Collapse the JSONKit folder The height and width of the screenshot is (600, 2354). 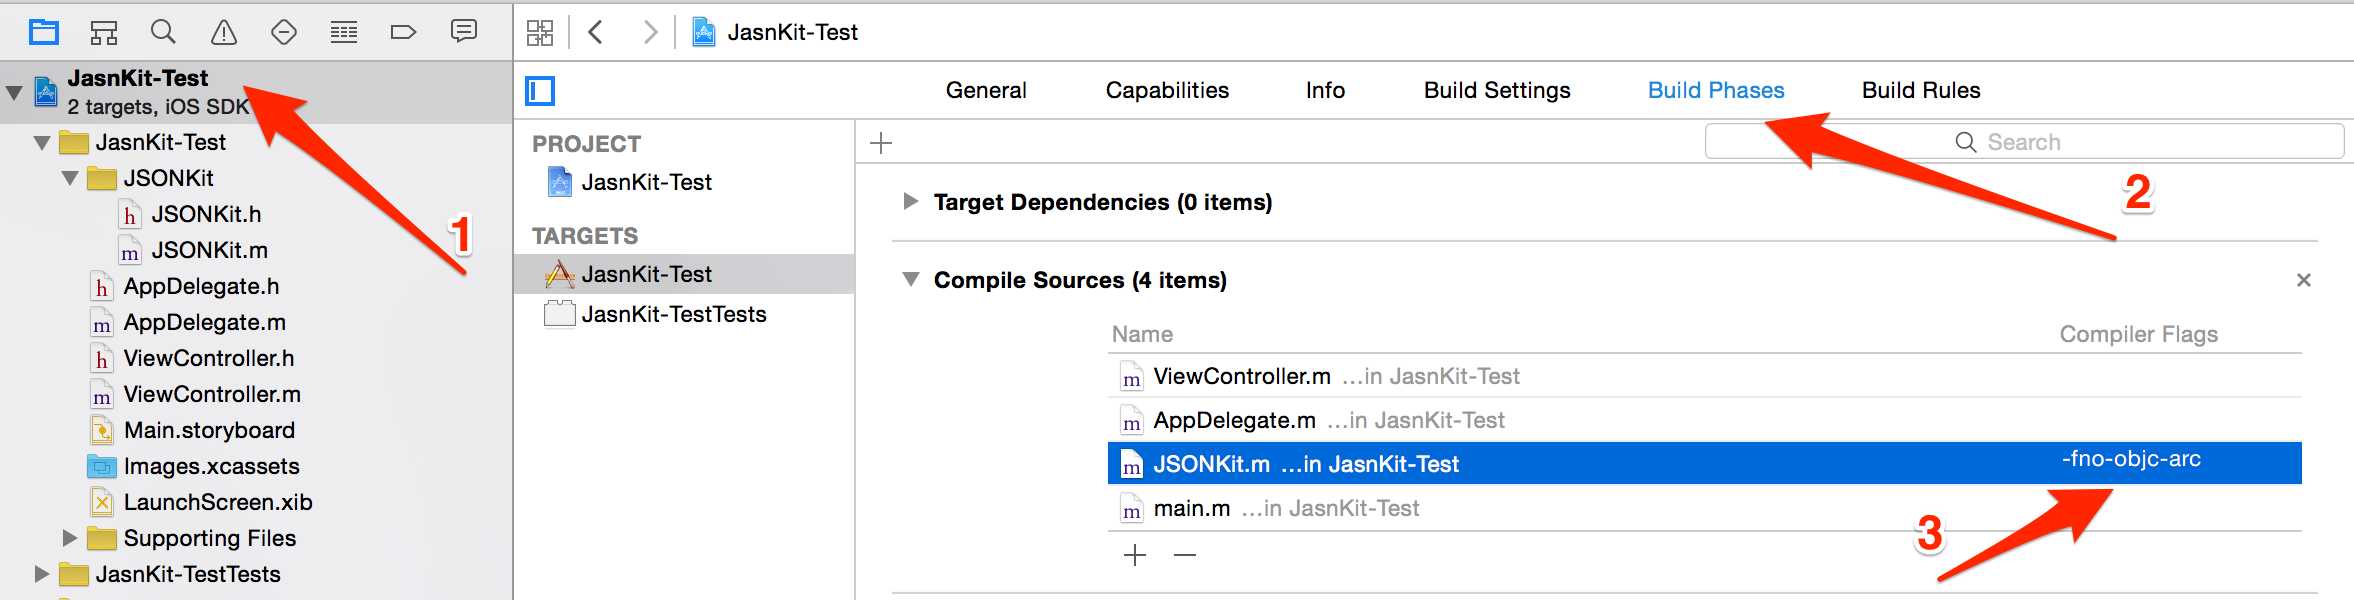tap(70, 179)
